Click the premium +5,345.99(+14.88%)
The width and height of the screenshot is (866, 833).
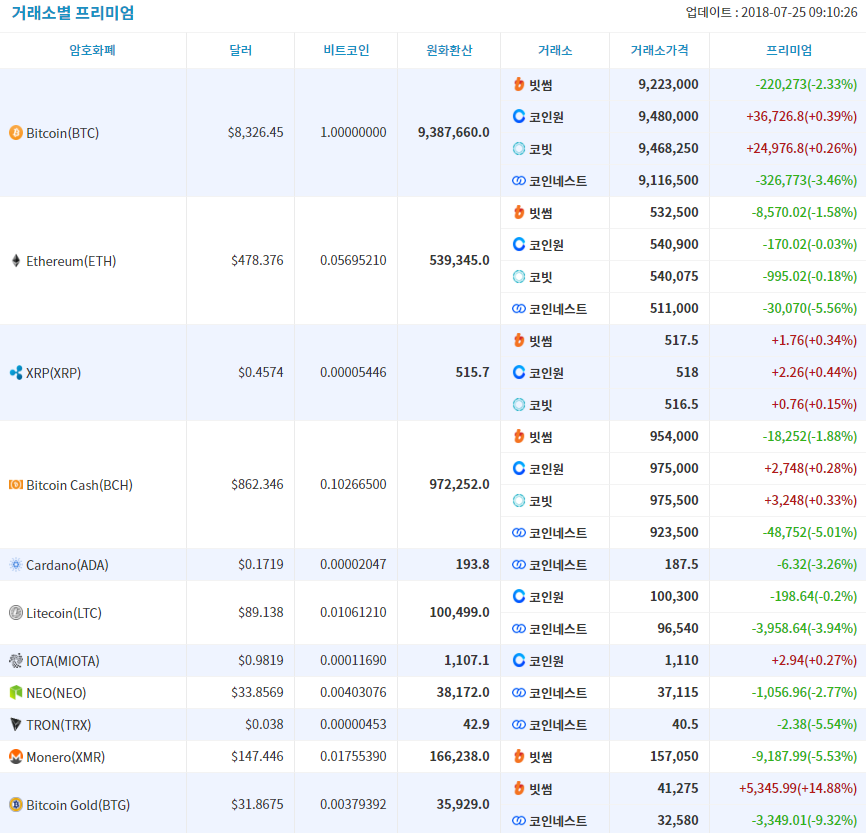point(798,788)
